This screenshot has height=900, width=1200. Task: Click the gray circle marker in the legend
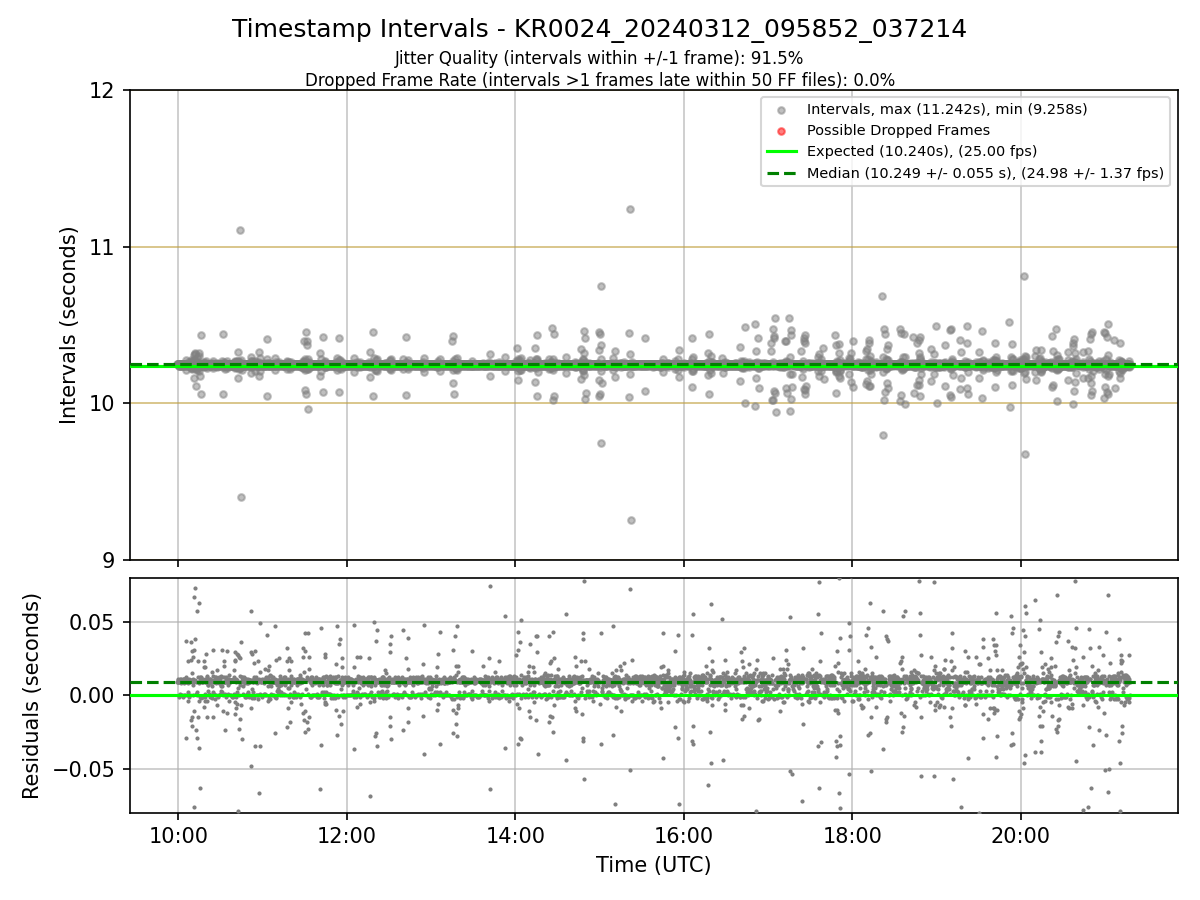point(781,110)
